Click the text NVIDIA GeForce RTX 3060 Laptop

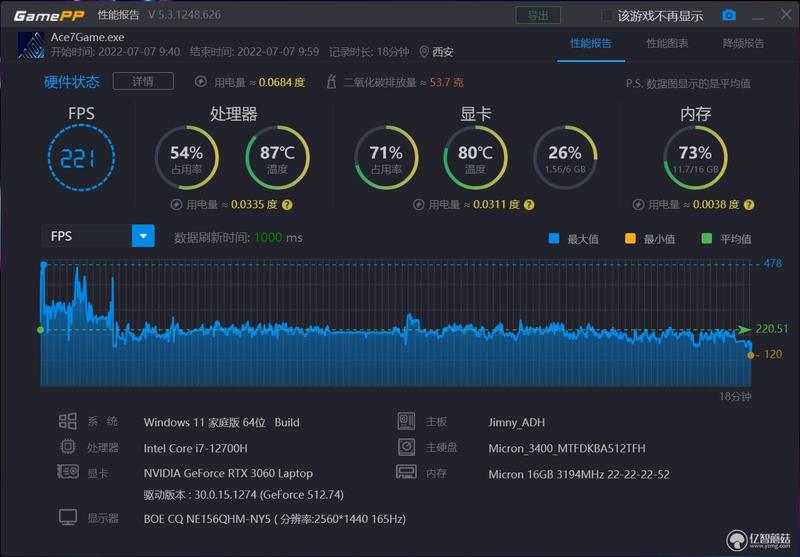[228, 473]
